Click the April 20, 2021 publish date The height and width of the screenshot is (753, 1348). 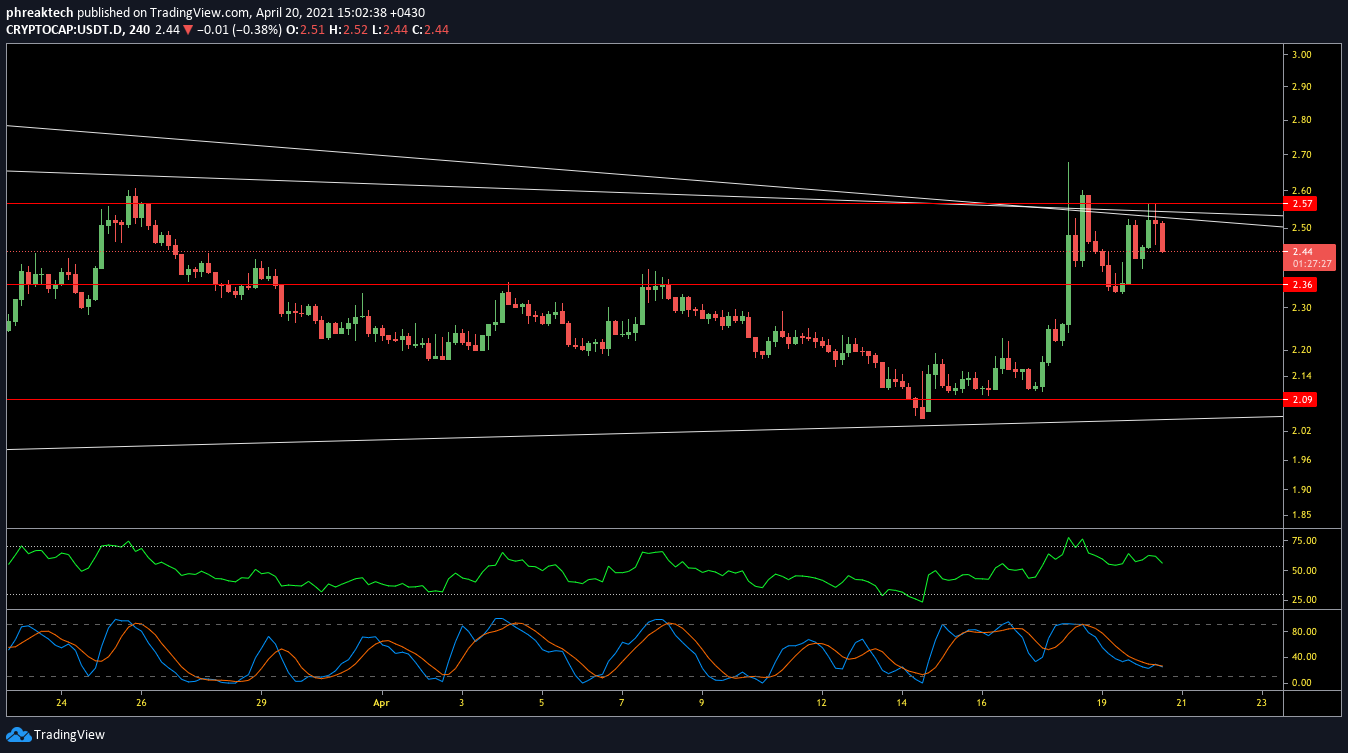295,12
